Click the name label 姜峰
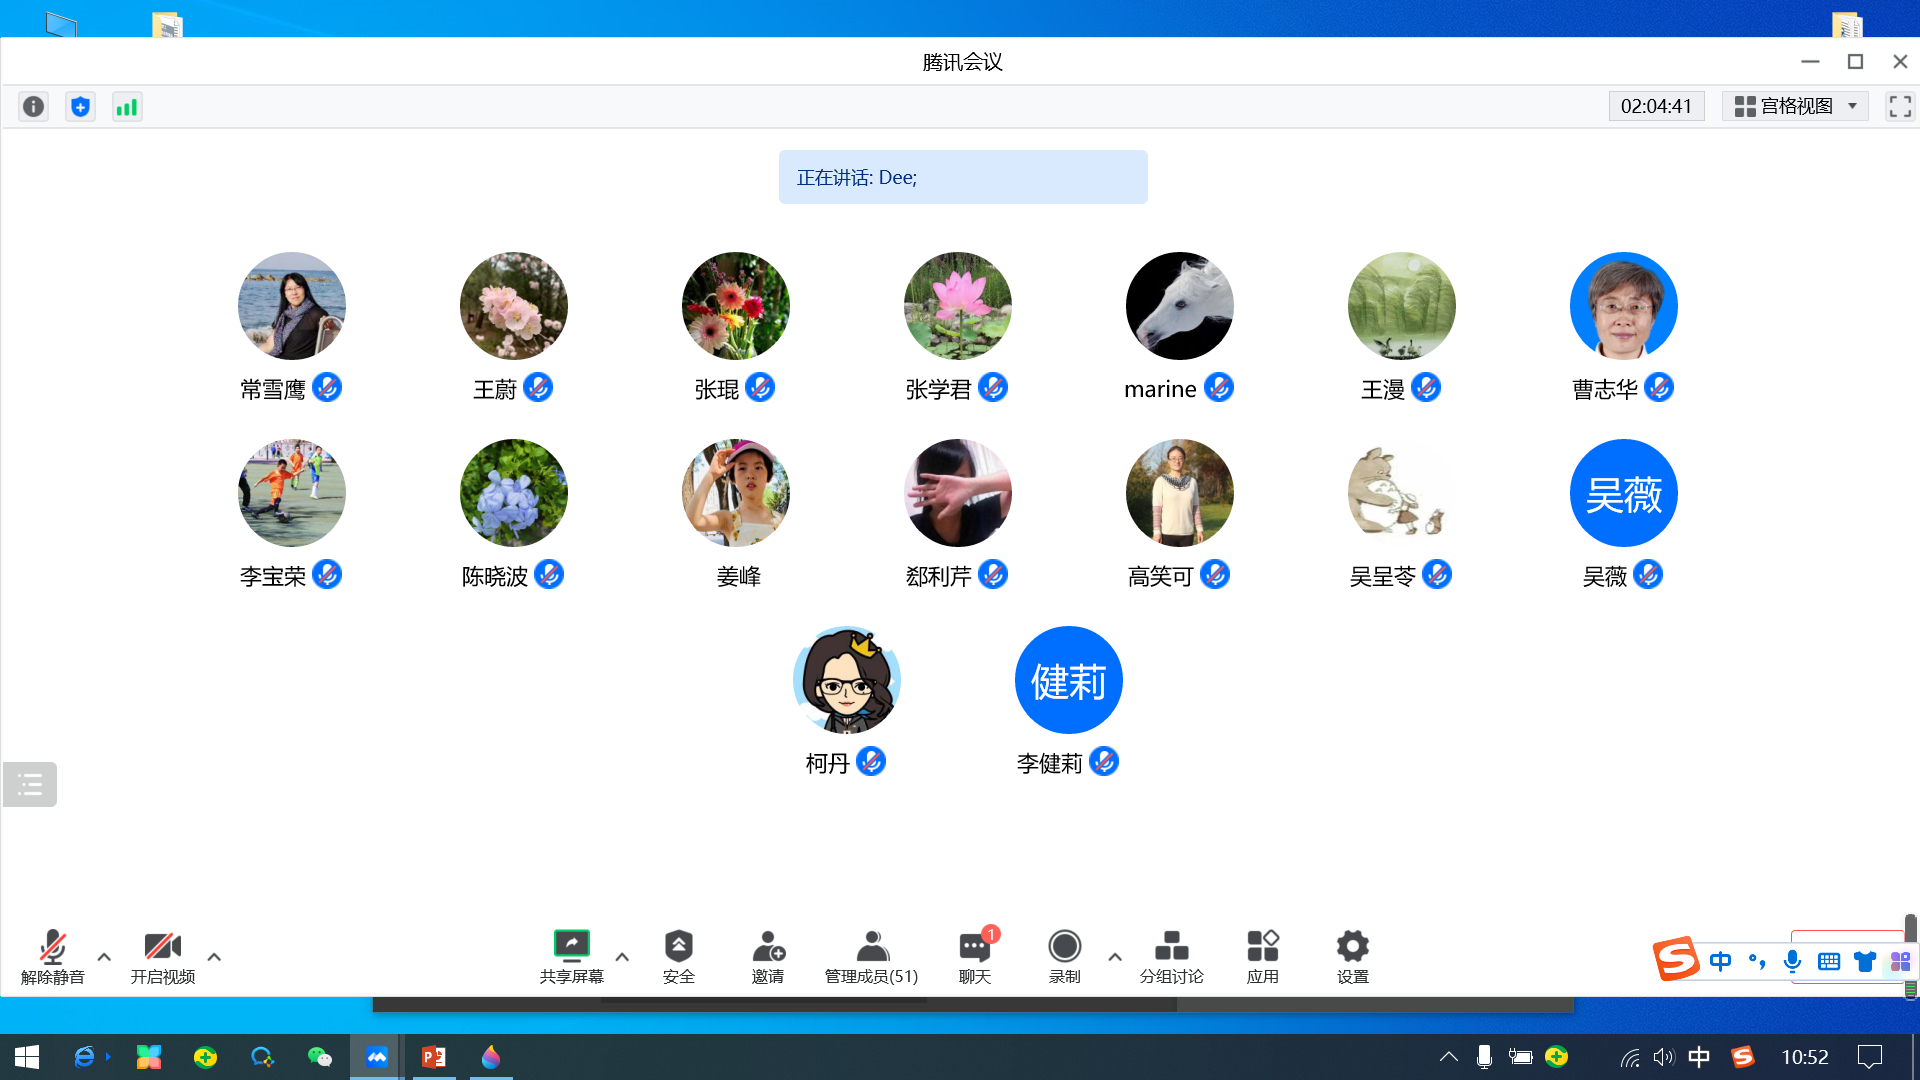 coord(739,576)
